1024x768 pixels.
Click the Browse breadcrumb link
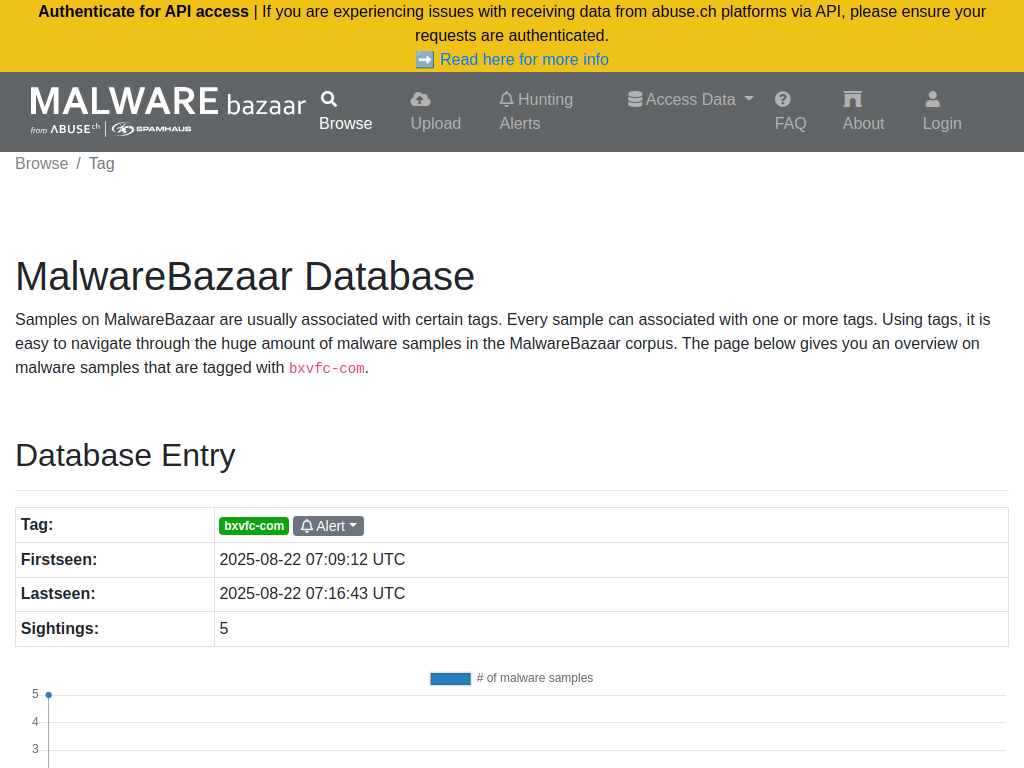41,163
